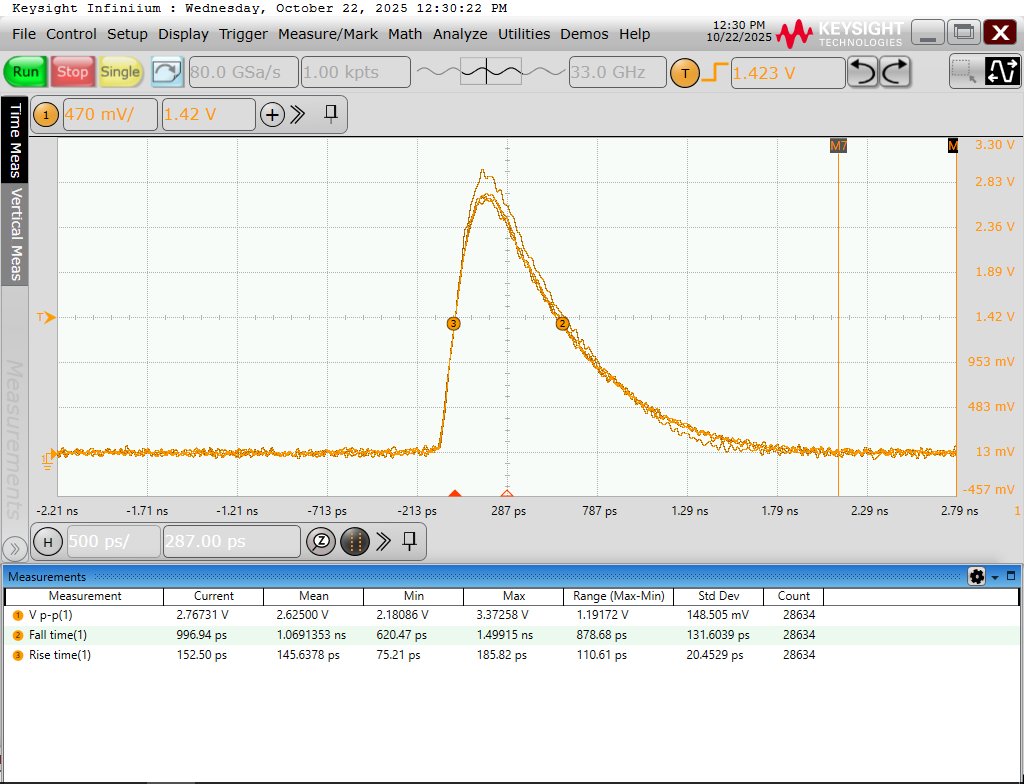Click the add channel plus icon
This screenshot has width=1034, height=784.
click(x=272, y=115)
